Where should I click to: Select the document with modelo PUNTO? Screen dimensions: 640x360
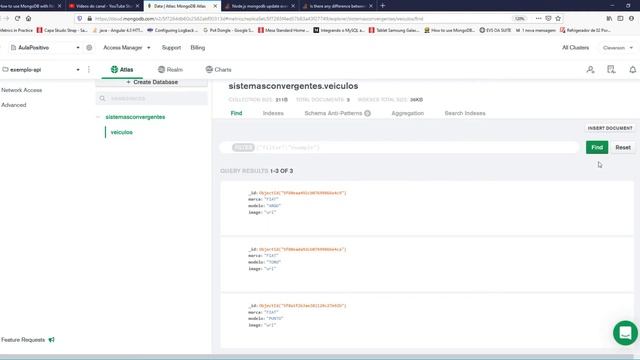pyautogui.click(x=427, y=320)
